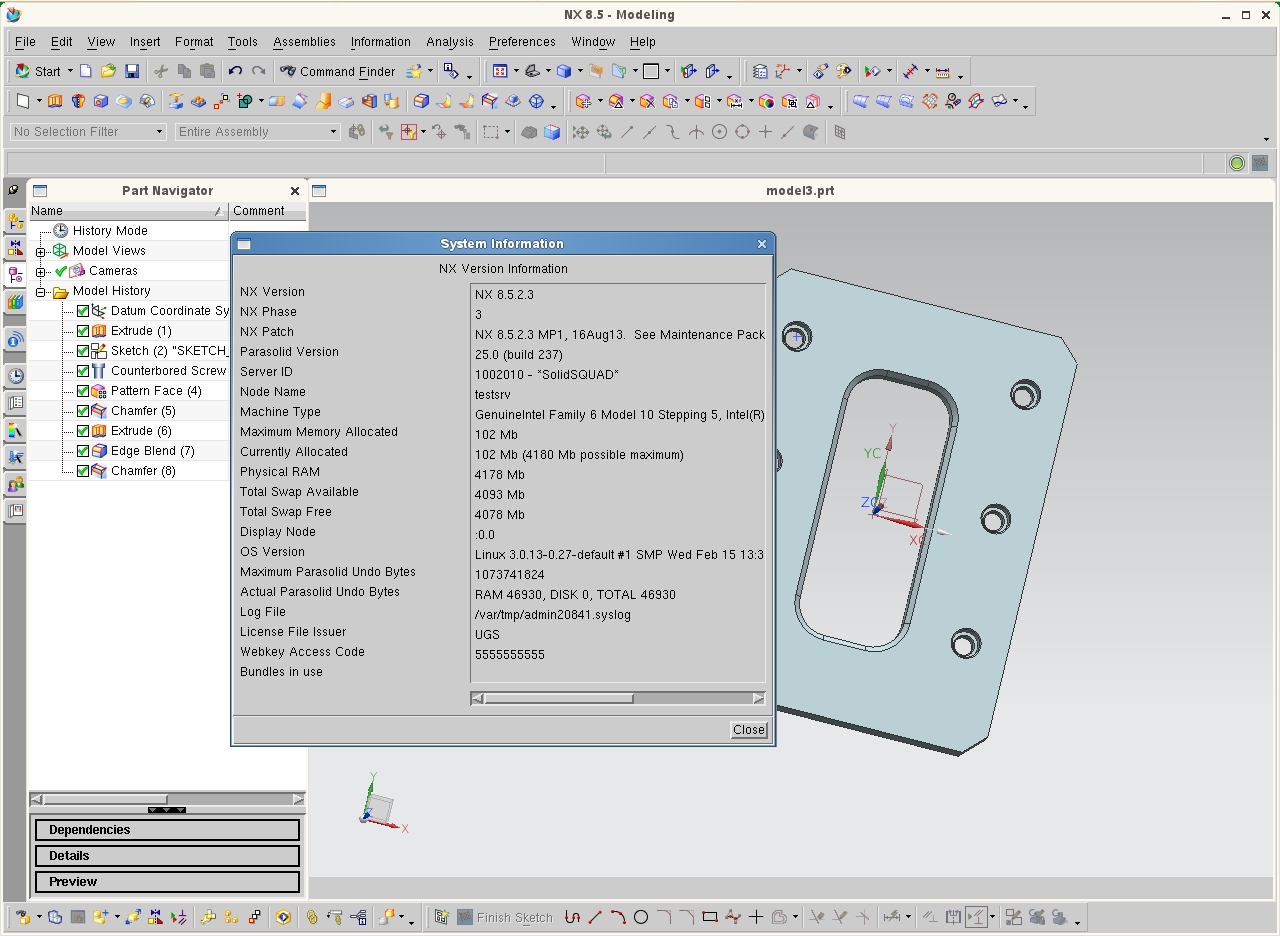
Task: Click the History clock sidebar tab icon
Action: 15,376
